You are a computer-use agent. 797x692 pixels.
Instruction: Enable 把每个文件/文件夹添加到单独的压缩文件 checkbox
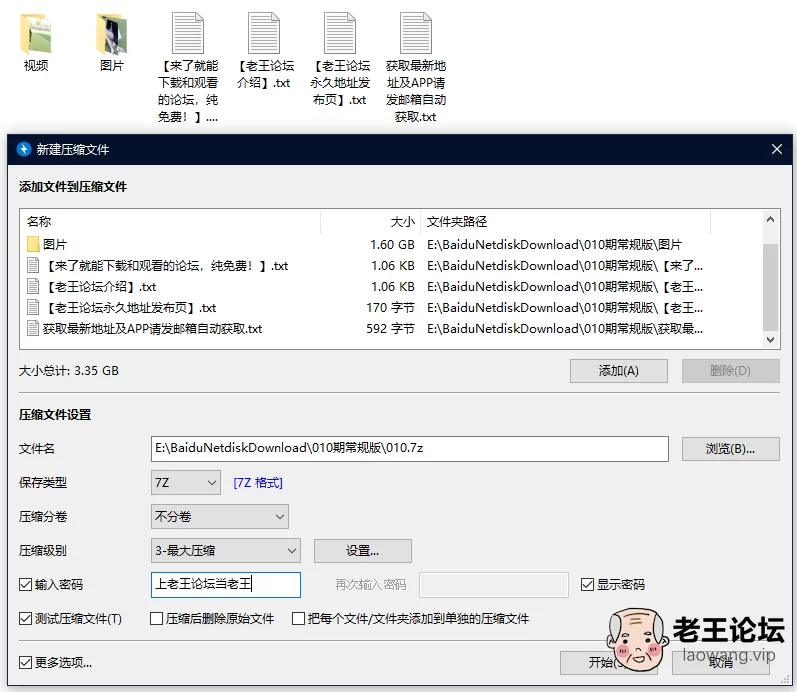[298, 619]
